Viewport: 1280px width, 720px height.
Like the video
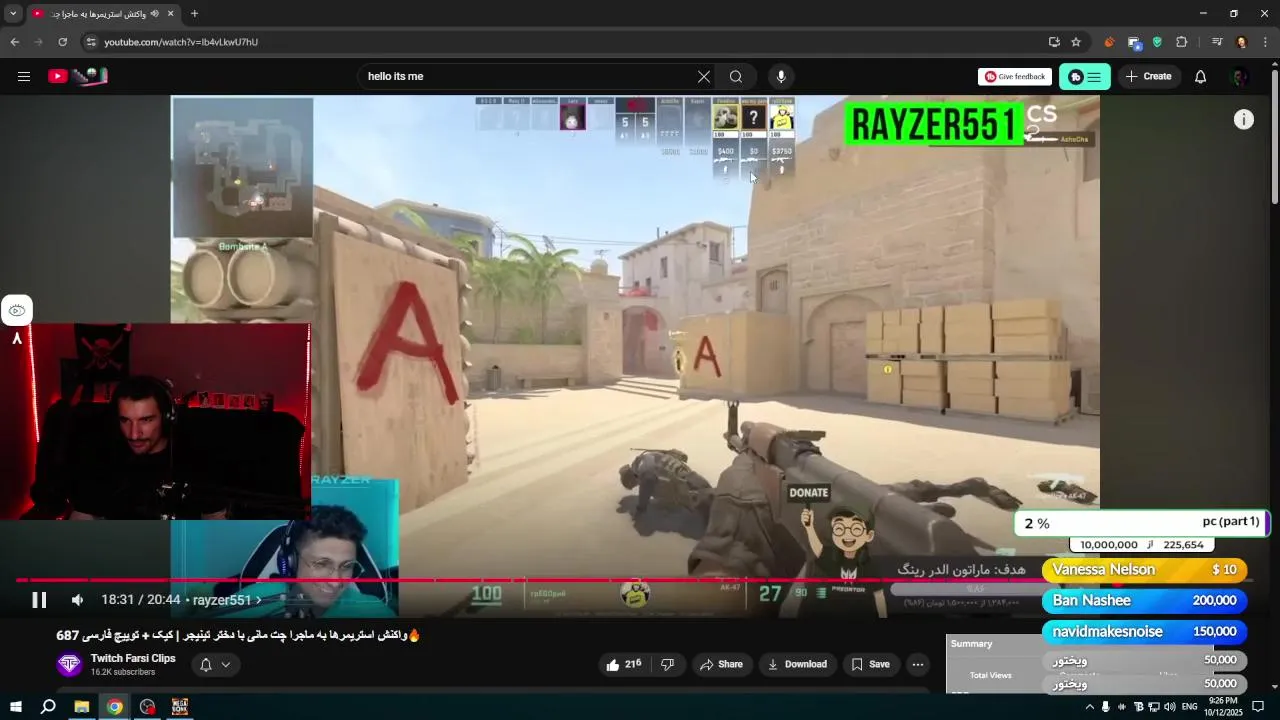click(624, 664)
